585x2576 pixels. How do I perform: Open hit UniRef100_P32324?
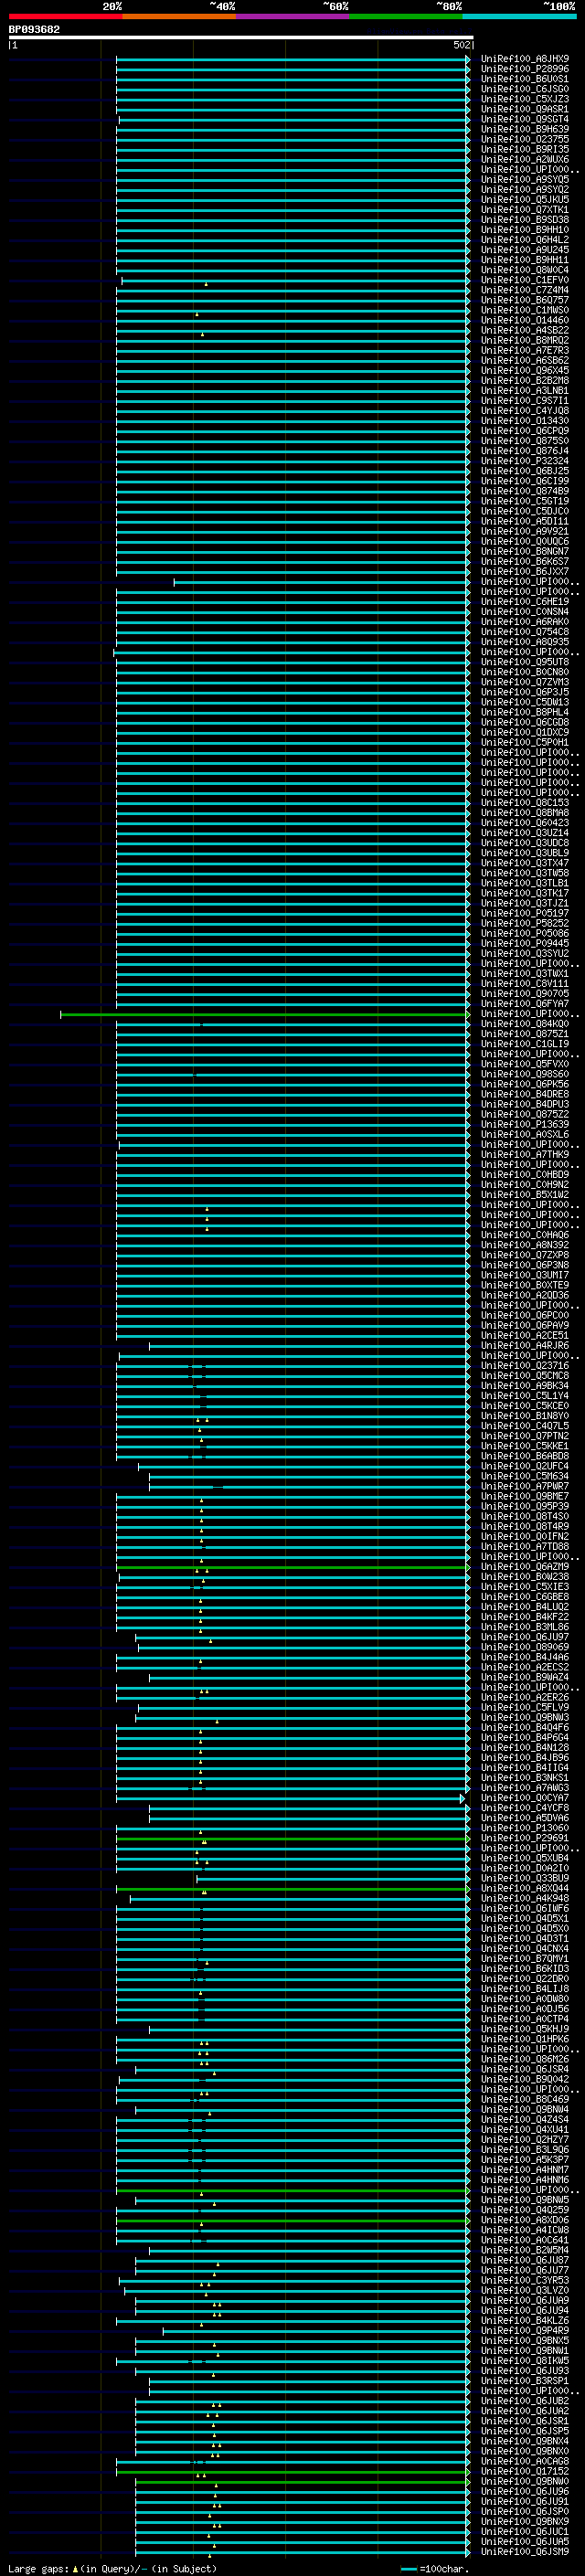tap(525, 461)
